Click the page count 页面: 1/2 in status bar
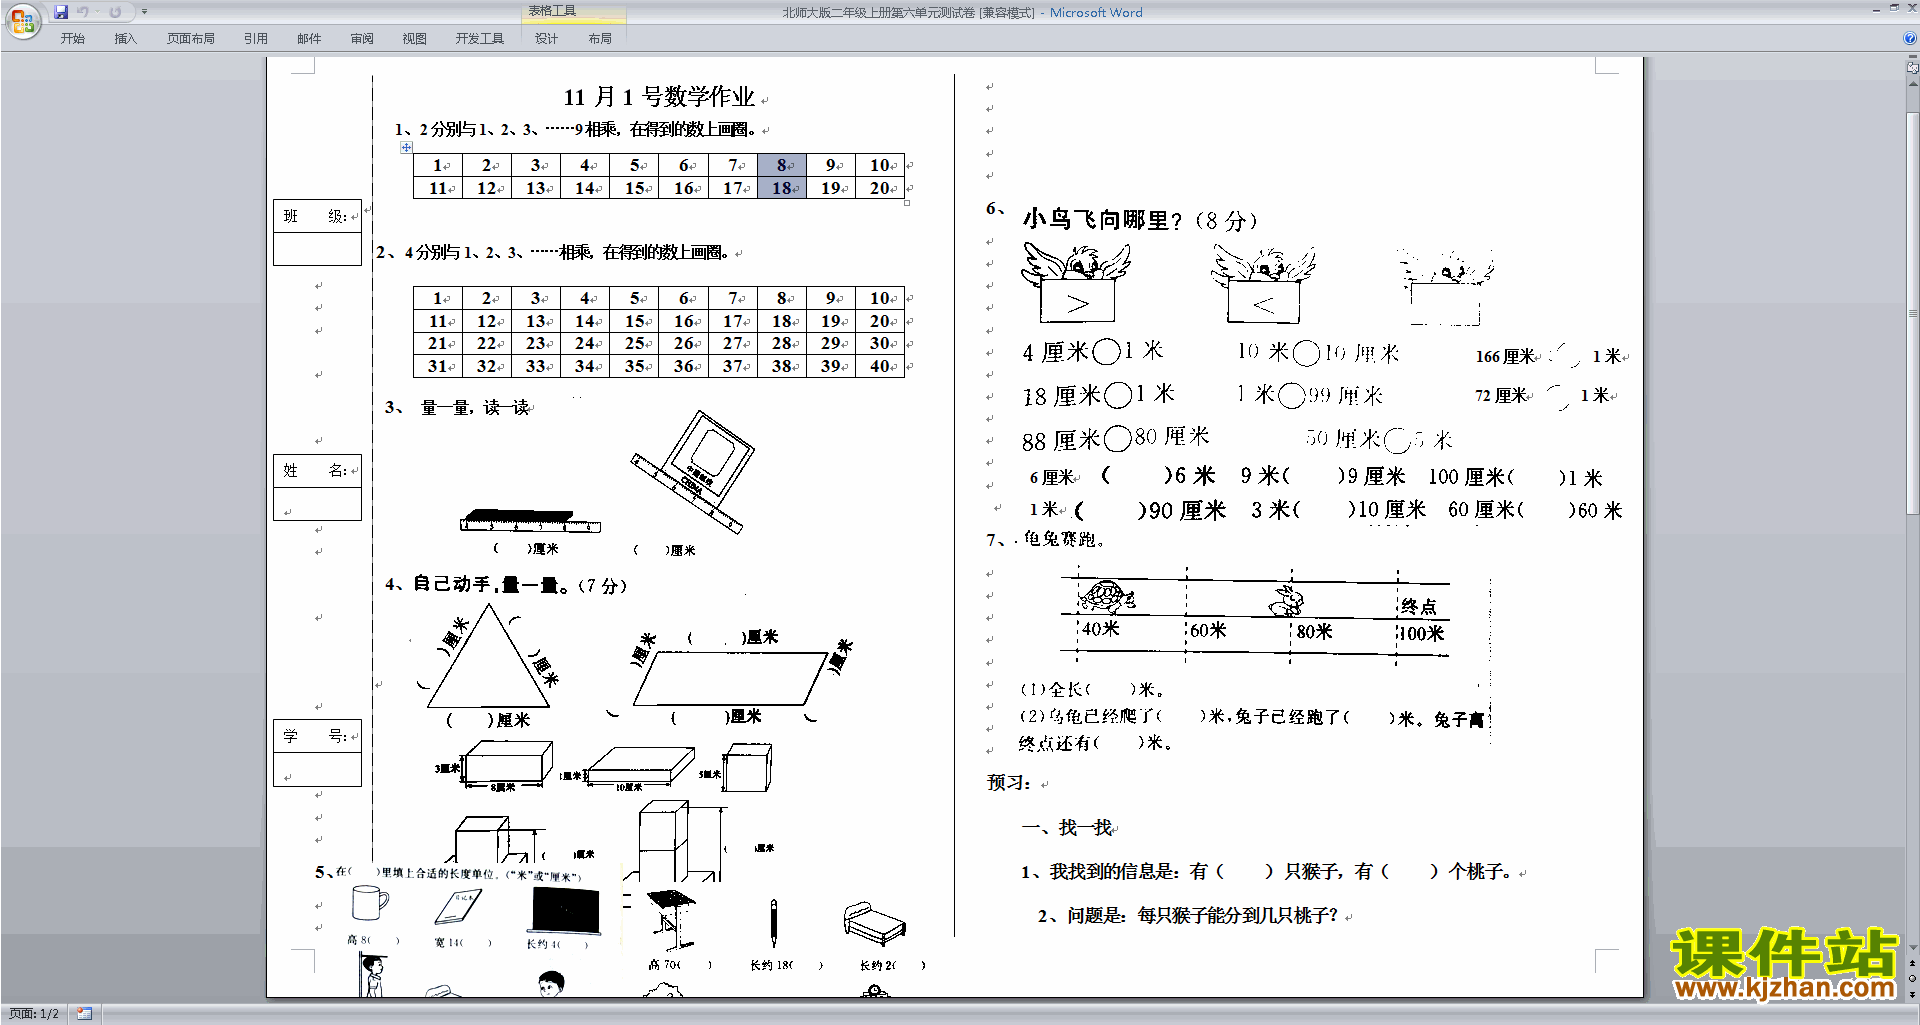The height and width of the screenshot is (1025, 1920). pos(34,1014)
